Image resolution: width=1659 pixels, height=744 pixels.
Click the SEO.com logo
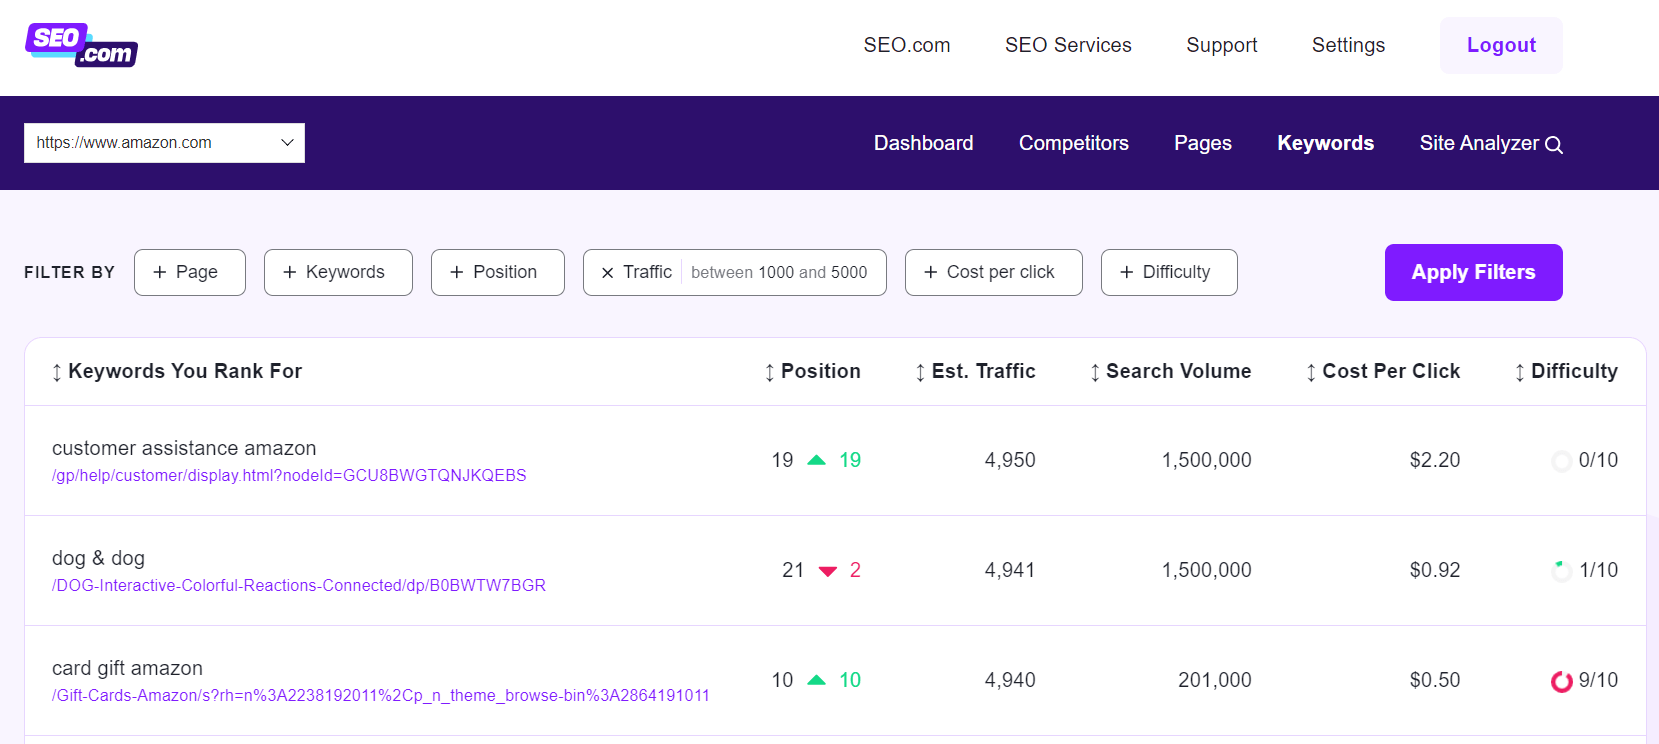point(81,45)
